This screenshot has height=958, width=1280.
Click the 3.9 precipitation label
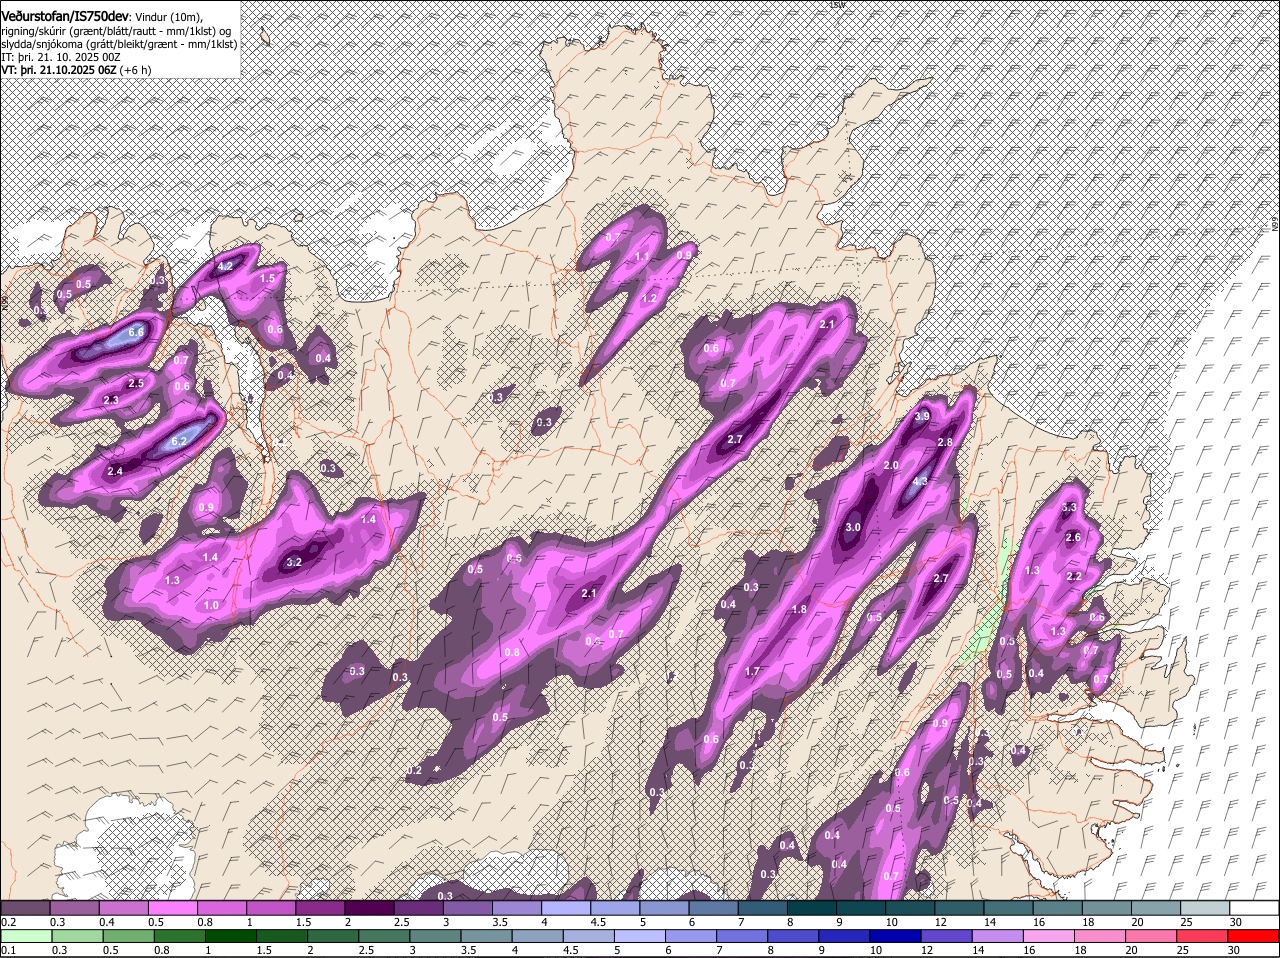point(922,416)
